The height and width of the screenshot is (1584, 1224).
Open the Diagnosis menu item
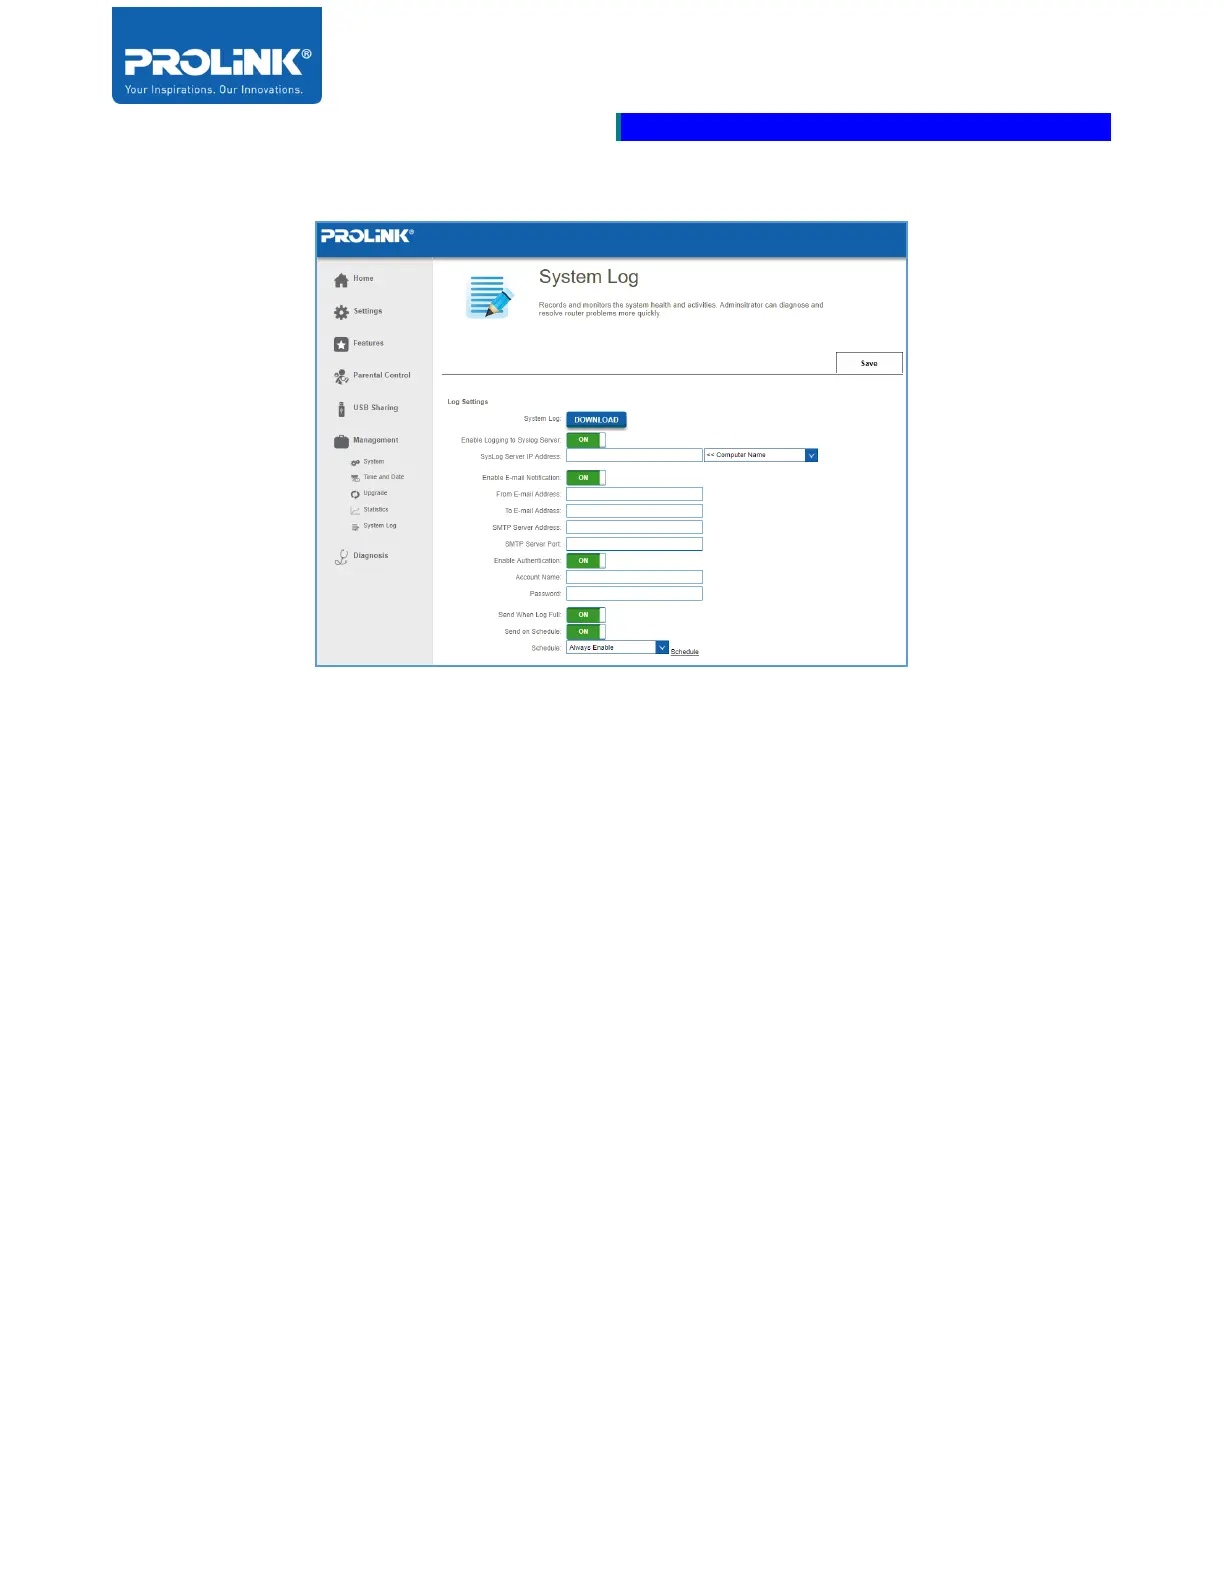tap(370, 556)
